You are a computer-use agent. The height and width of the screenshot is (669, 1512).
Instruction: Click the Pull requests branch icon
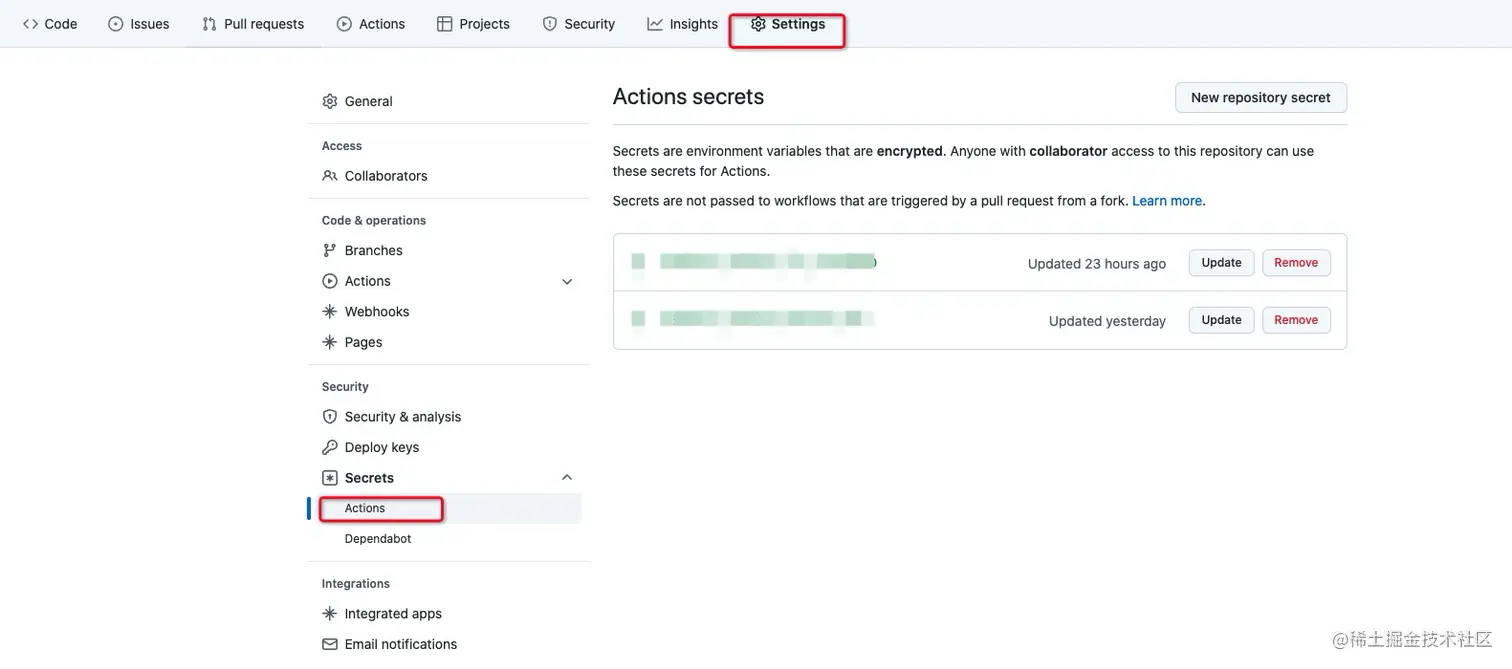tap(209, 24)
